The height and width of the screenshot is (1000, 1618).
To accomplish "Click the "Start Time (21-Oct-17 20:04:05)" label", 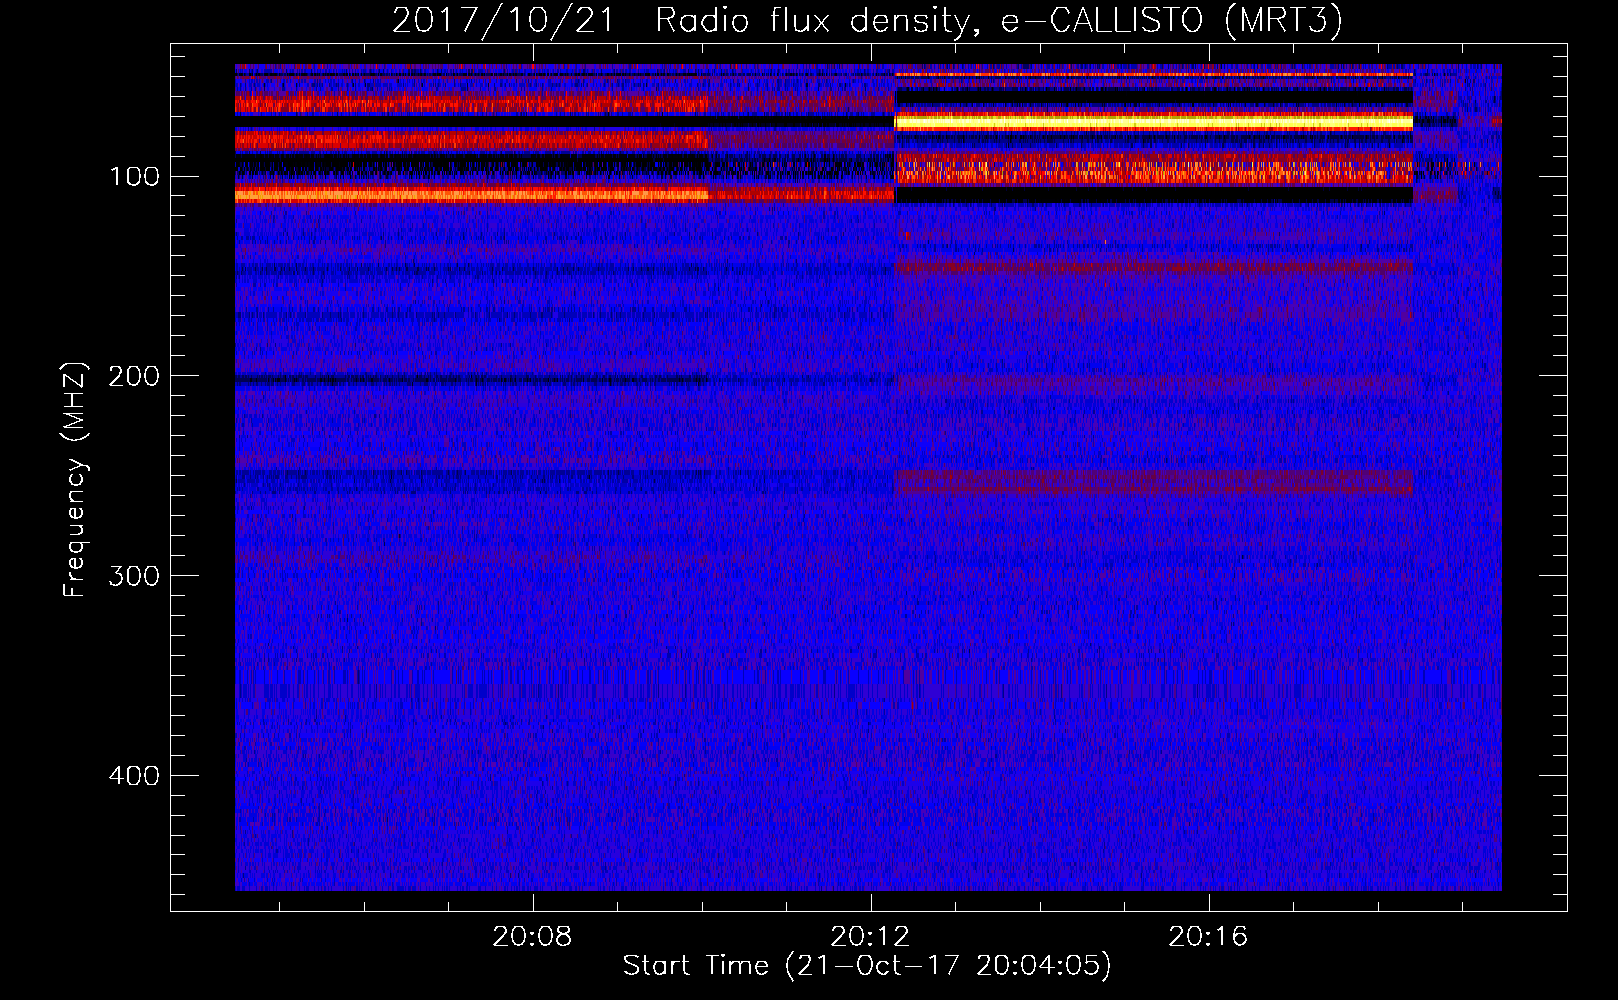I will coord(867,965).
